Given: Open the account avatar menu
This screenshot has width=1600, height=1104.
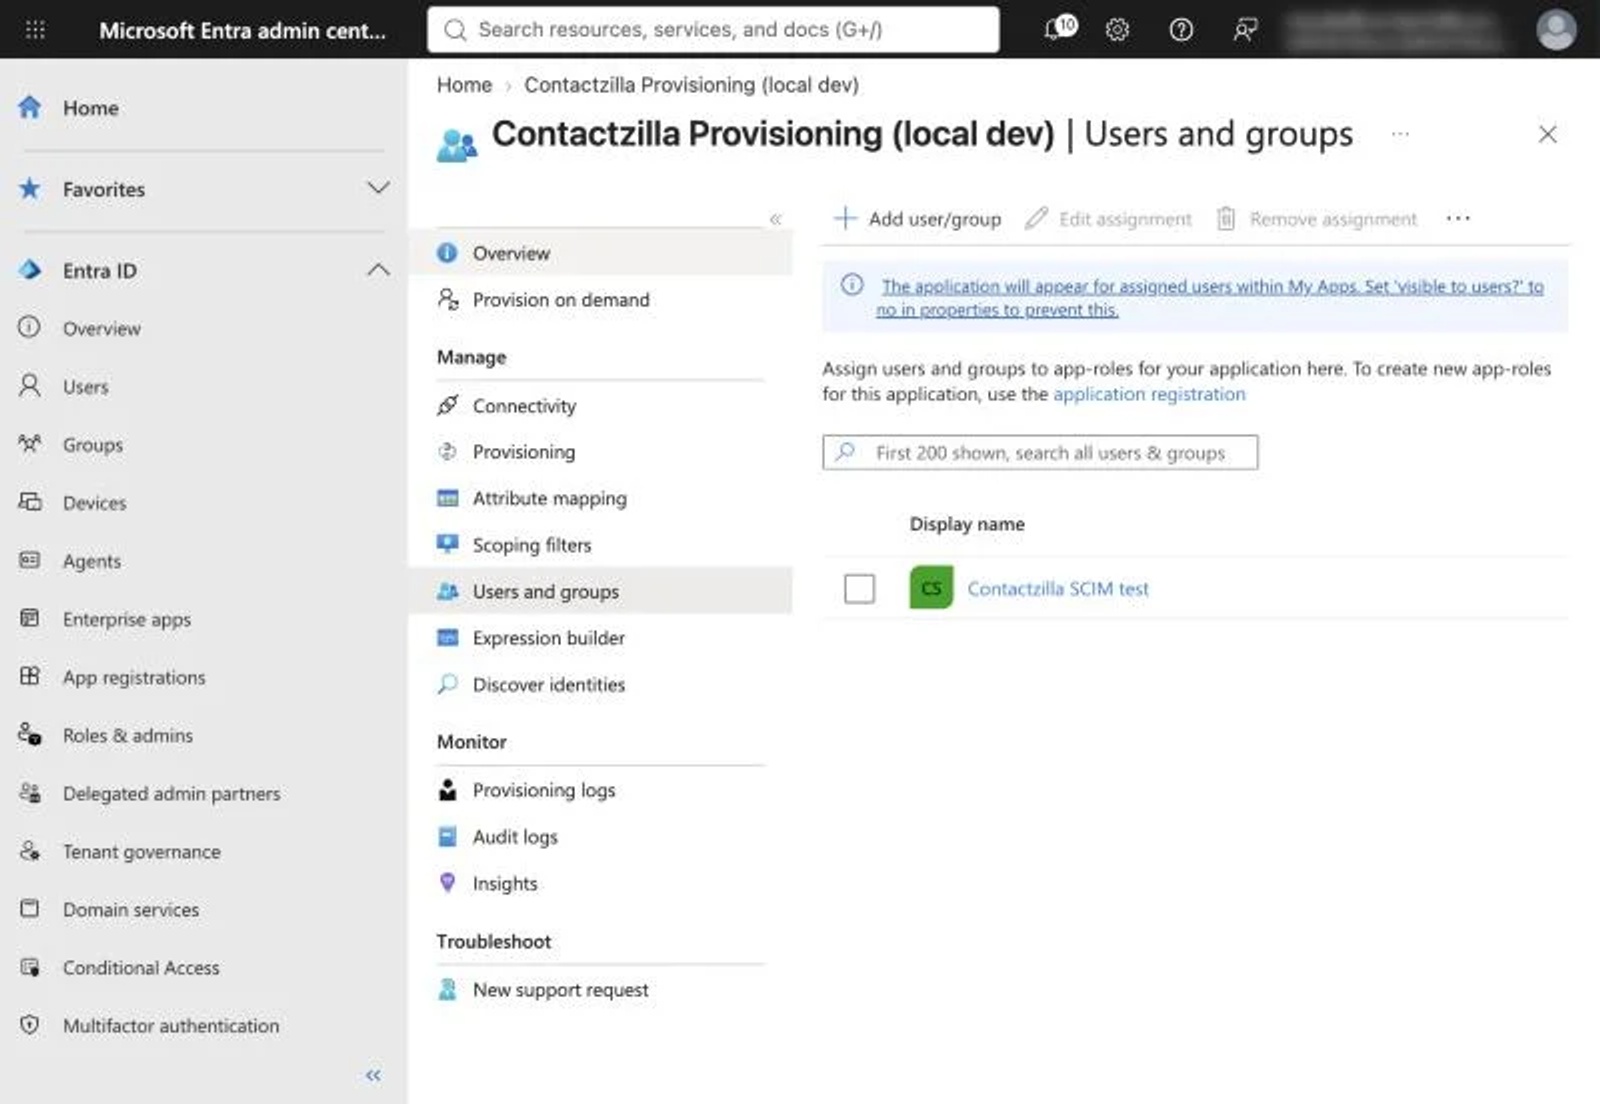Looking at the screenshot, I should click(1556, 30).
